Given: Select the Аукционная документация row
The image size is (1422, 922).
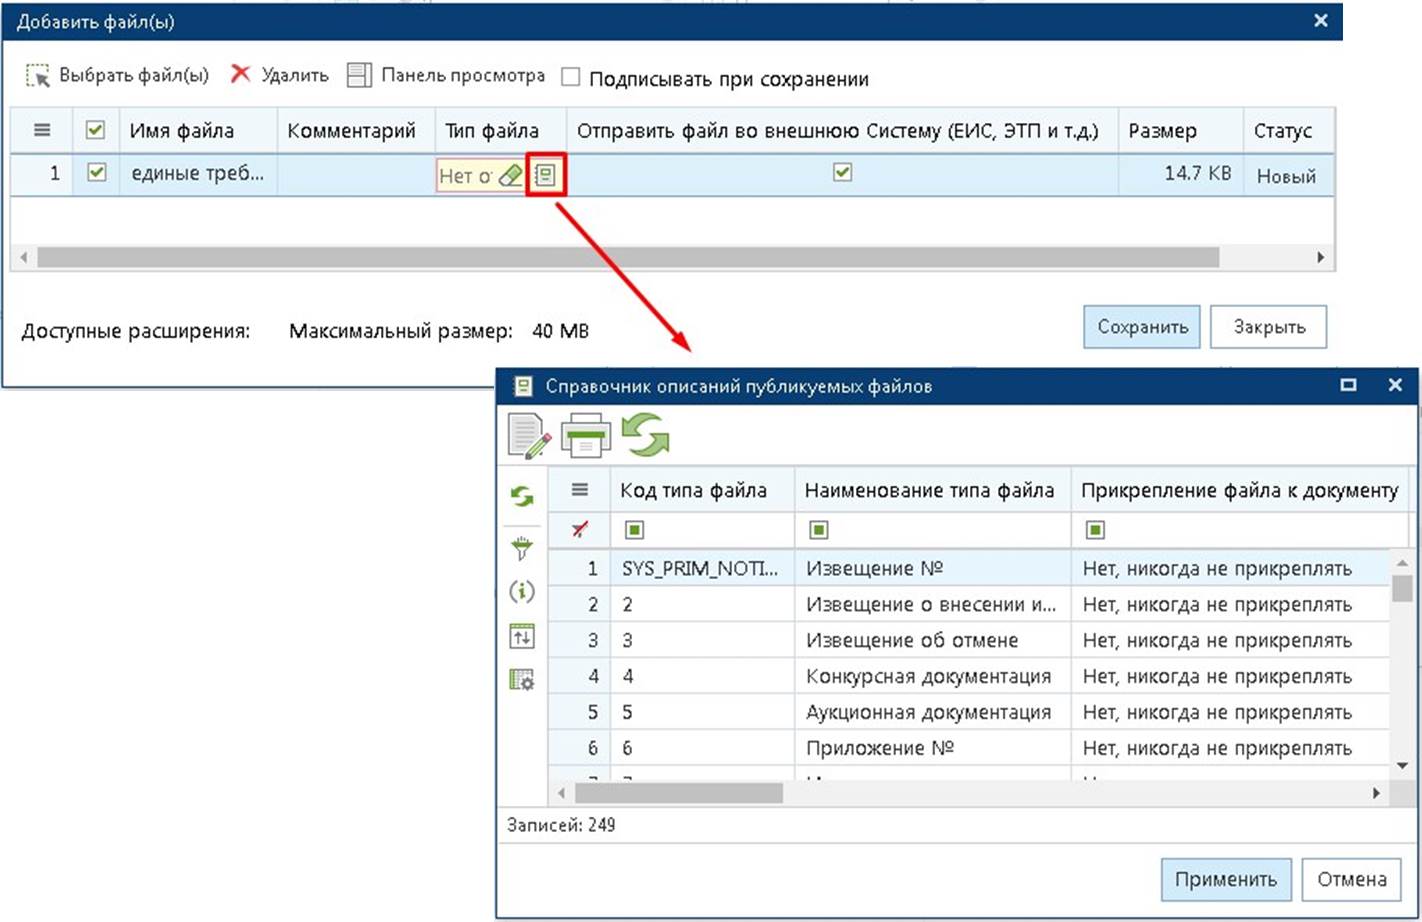Looking at the screenshot, I should [x=968, y=712].
